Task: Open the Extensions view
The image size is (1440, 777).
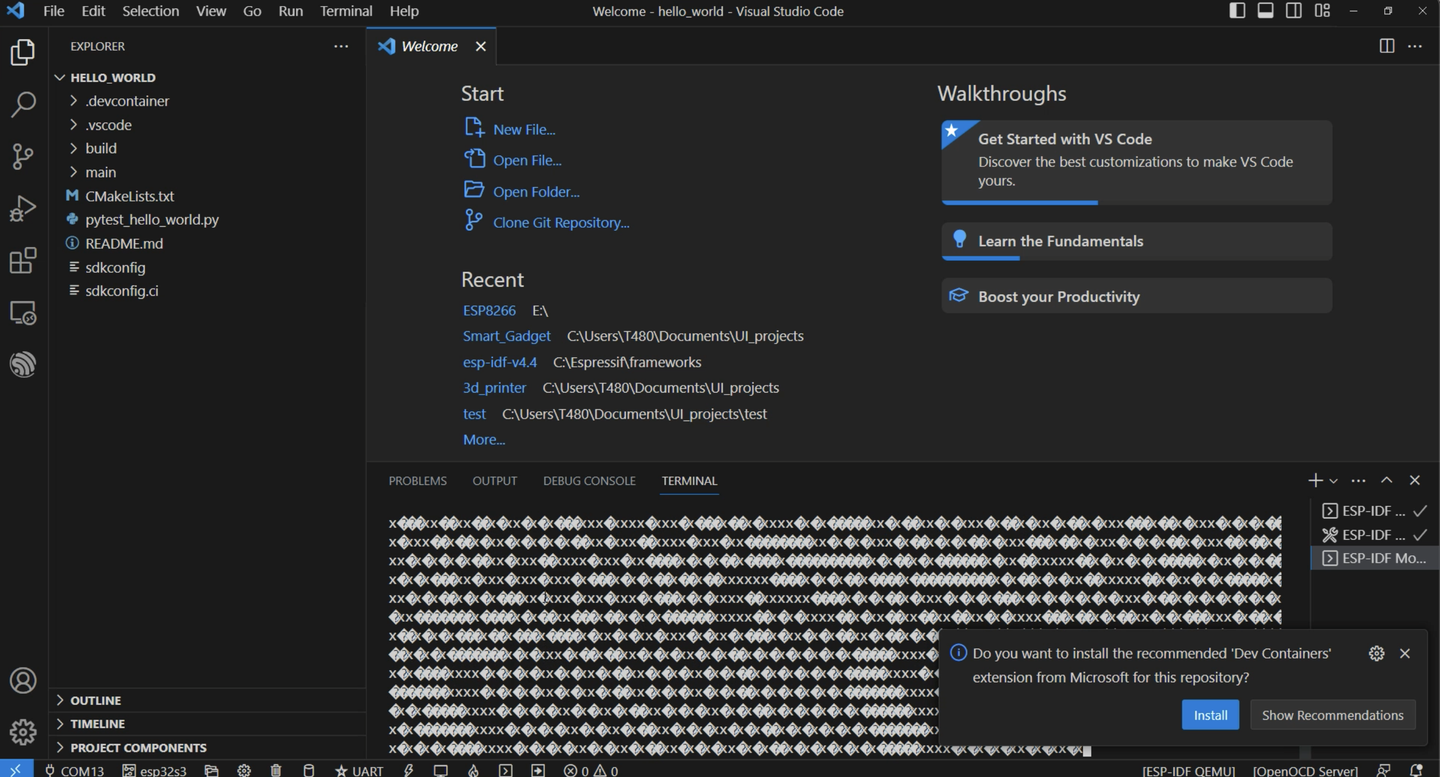Action: coord(22,261)
